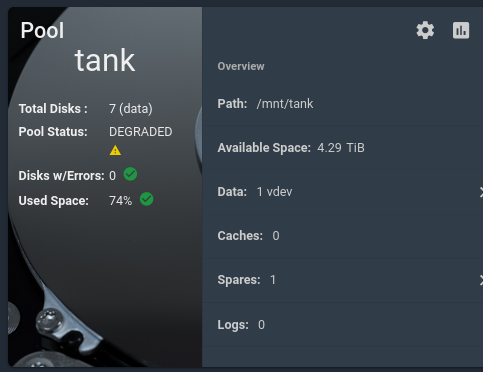Click the hard drive background image
Viewport: 483px width, 372px height.
click(x=105, y=283)
